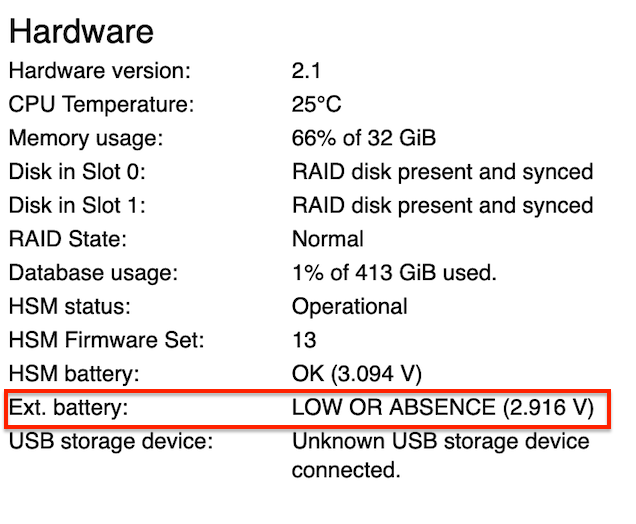Click the HSM status value Operational
Screen dimensions: 636x524
click(x=349, y=306)
